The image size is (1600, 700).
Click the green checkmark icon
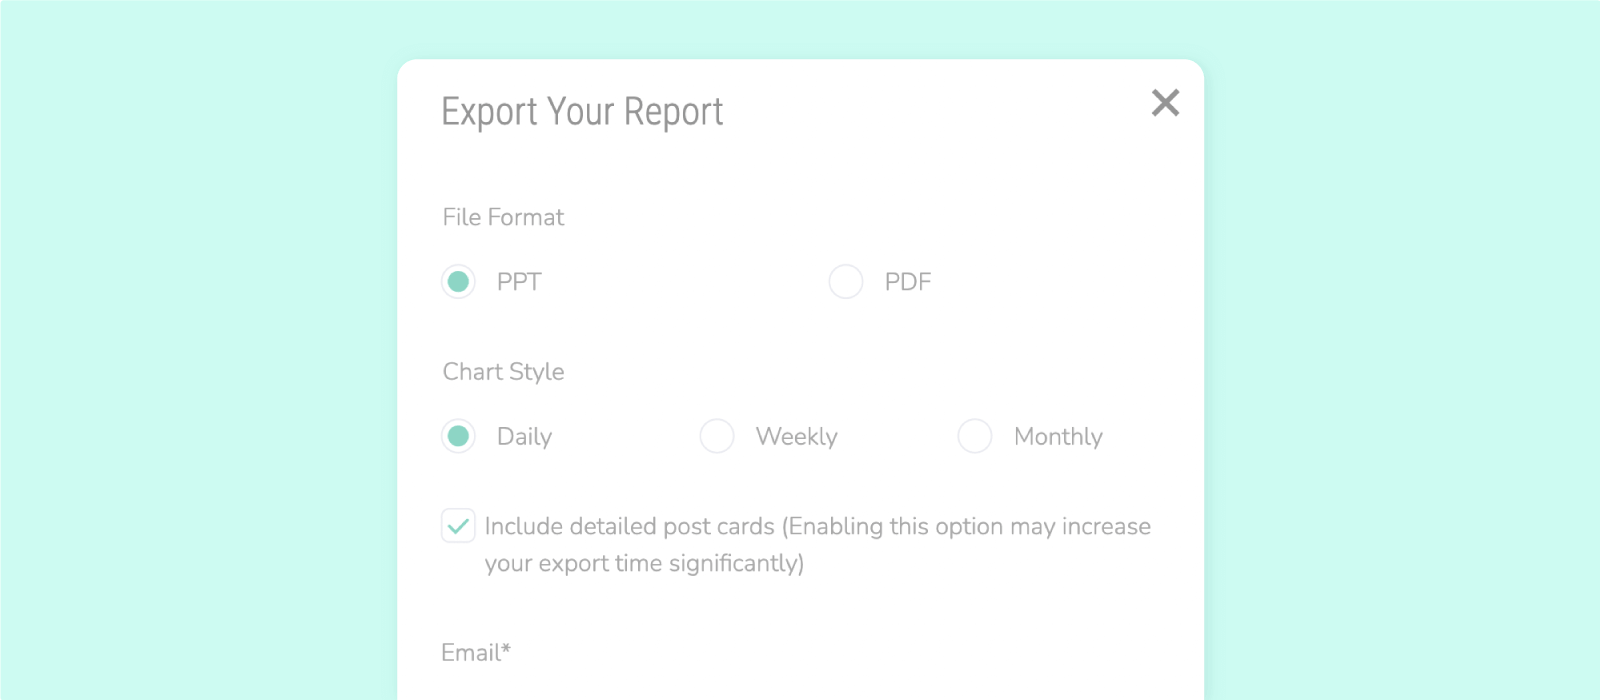(458, 526)
